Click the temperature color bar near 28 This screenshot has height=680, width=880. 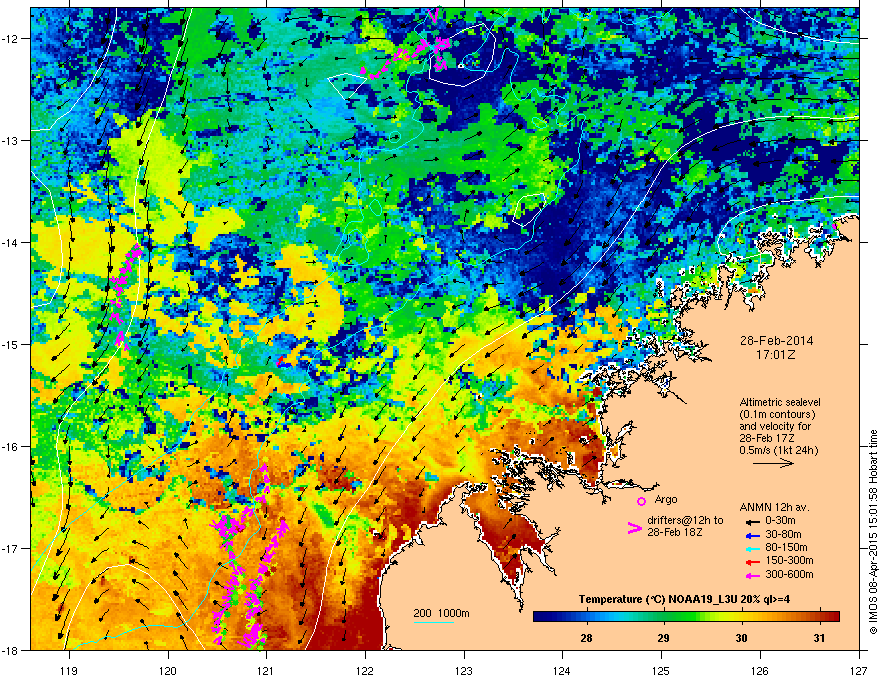tap(586, 616)
